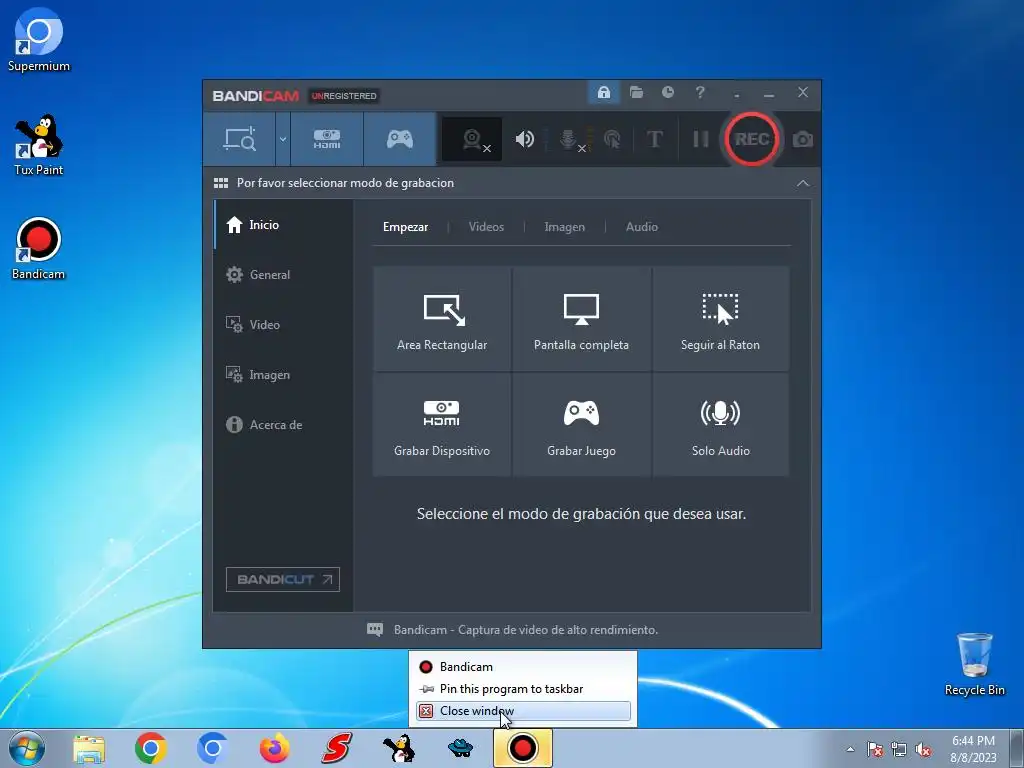Open Tux Paint desktop shortcut
The image size is (1024, 768).
click(x=39, y=145)
